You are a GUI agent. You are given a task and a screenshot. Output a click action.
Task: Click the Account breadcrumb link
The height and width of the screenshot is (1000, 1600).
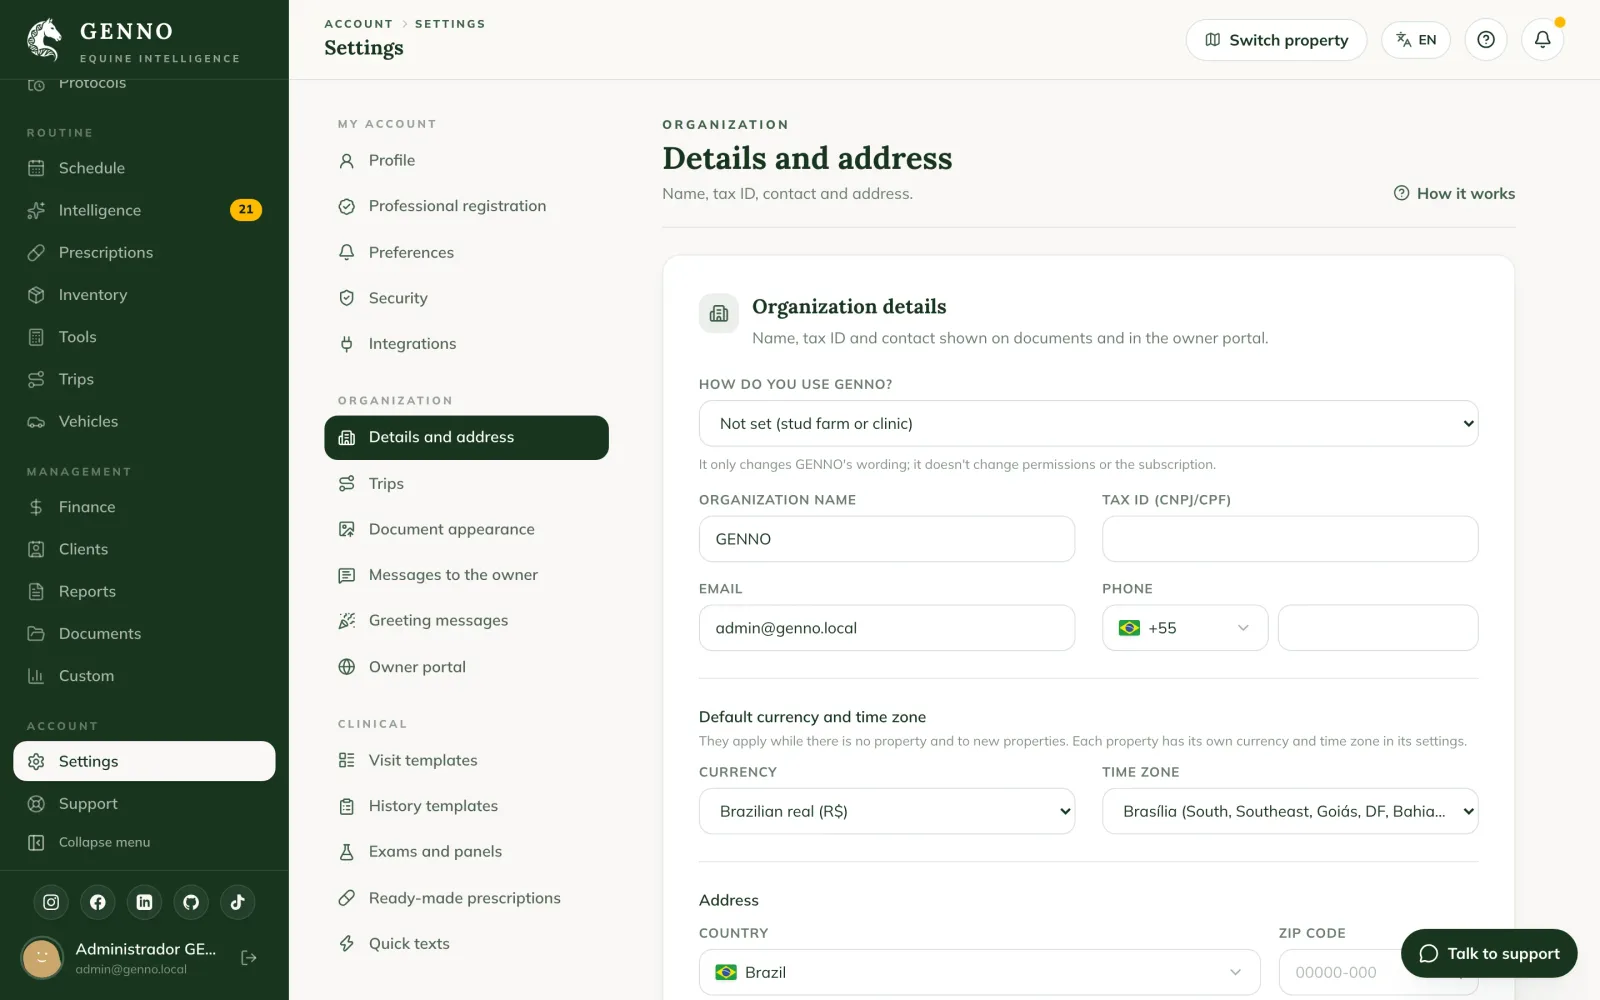[x=358, y=24]
